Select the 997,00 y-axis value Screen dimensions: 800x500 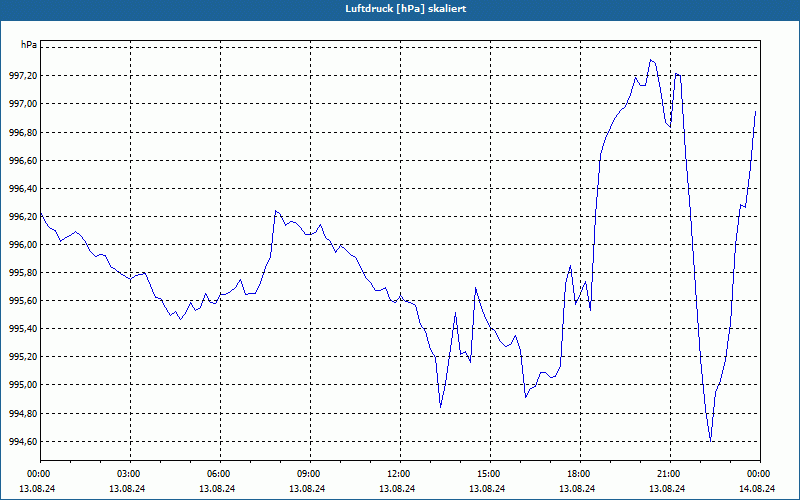(22, 104)
